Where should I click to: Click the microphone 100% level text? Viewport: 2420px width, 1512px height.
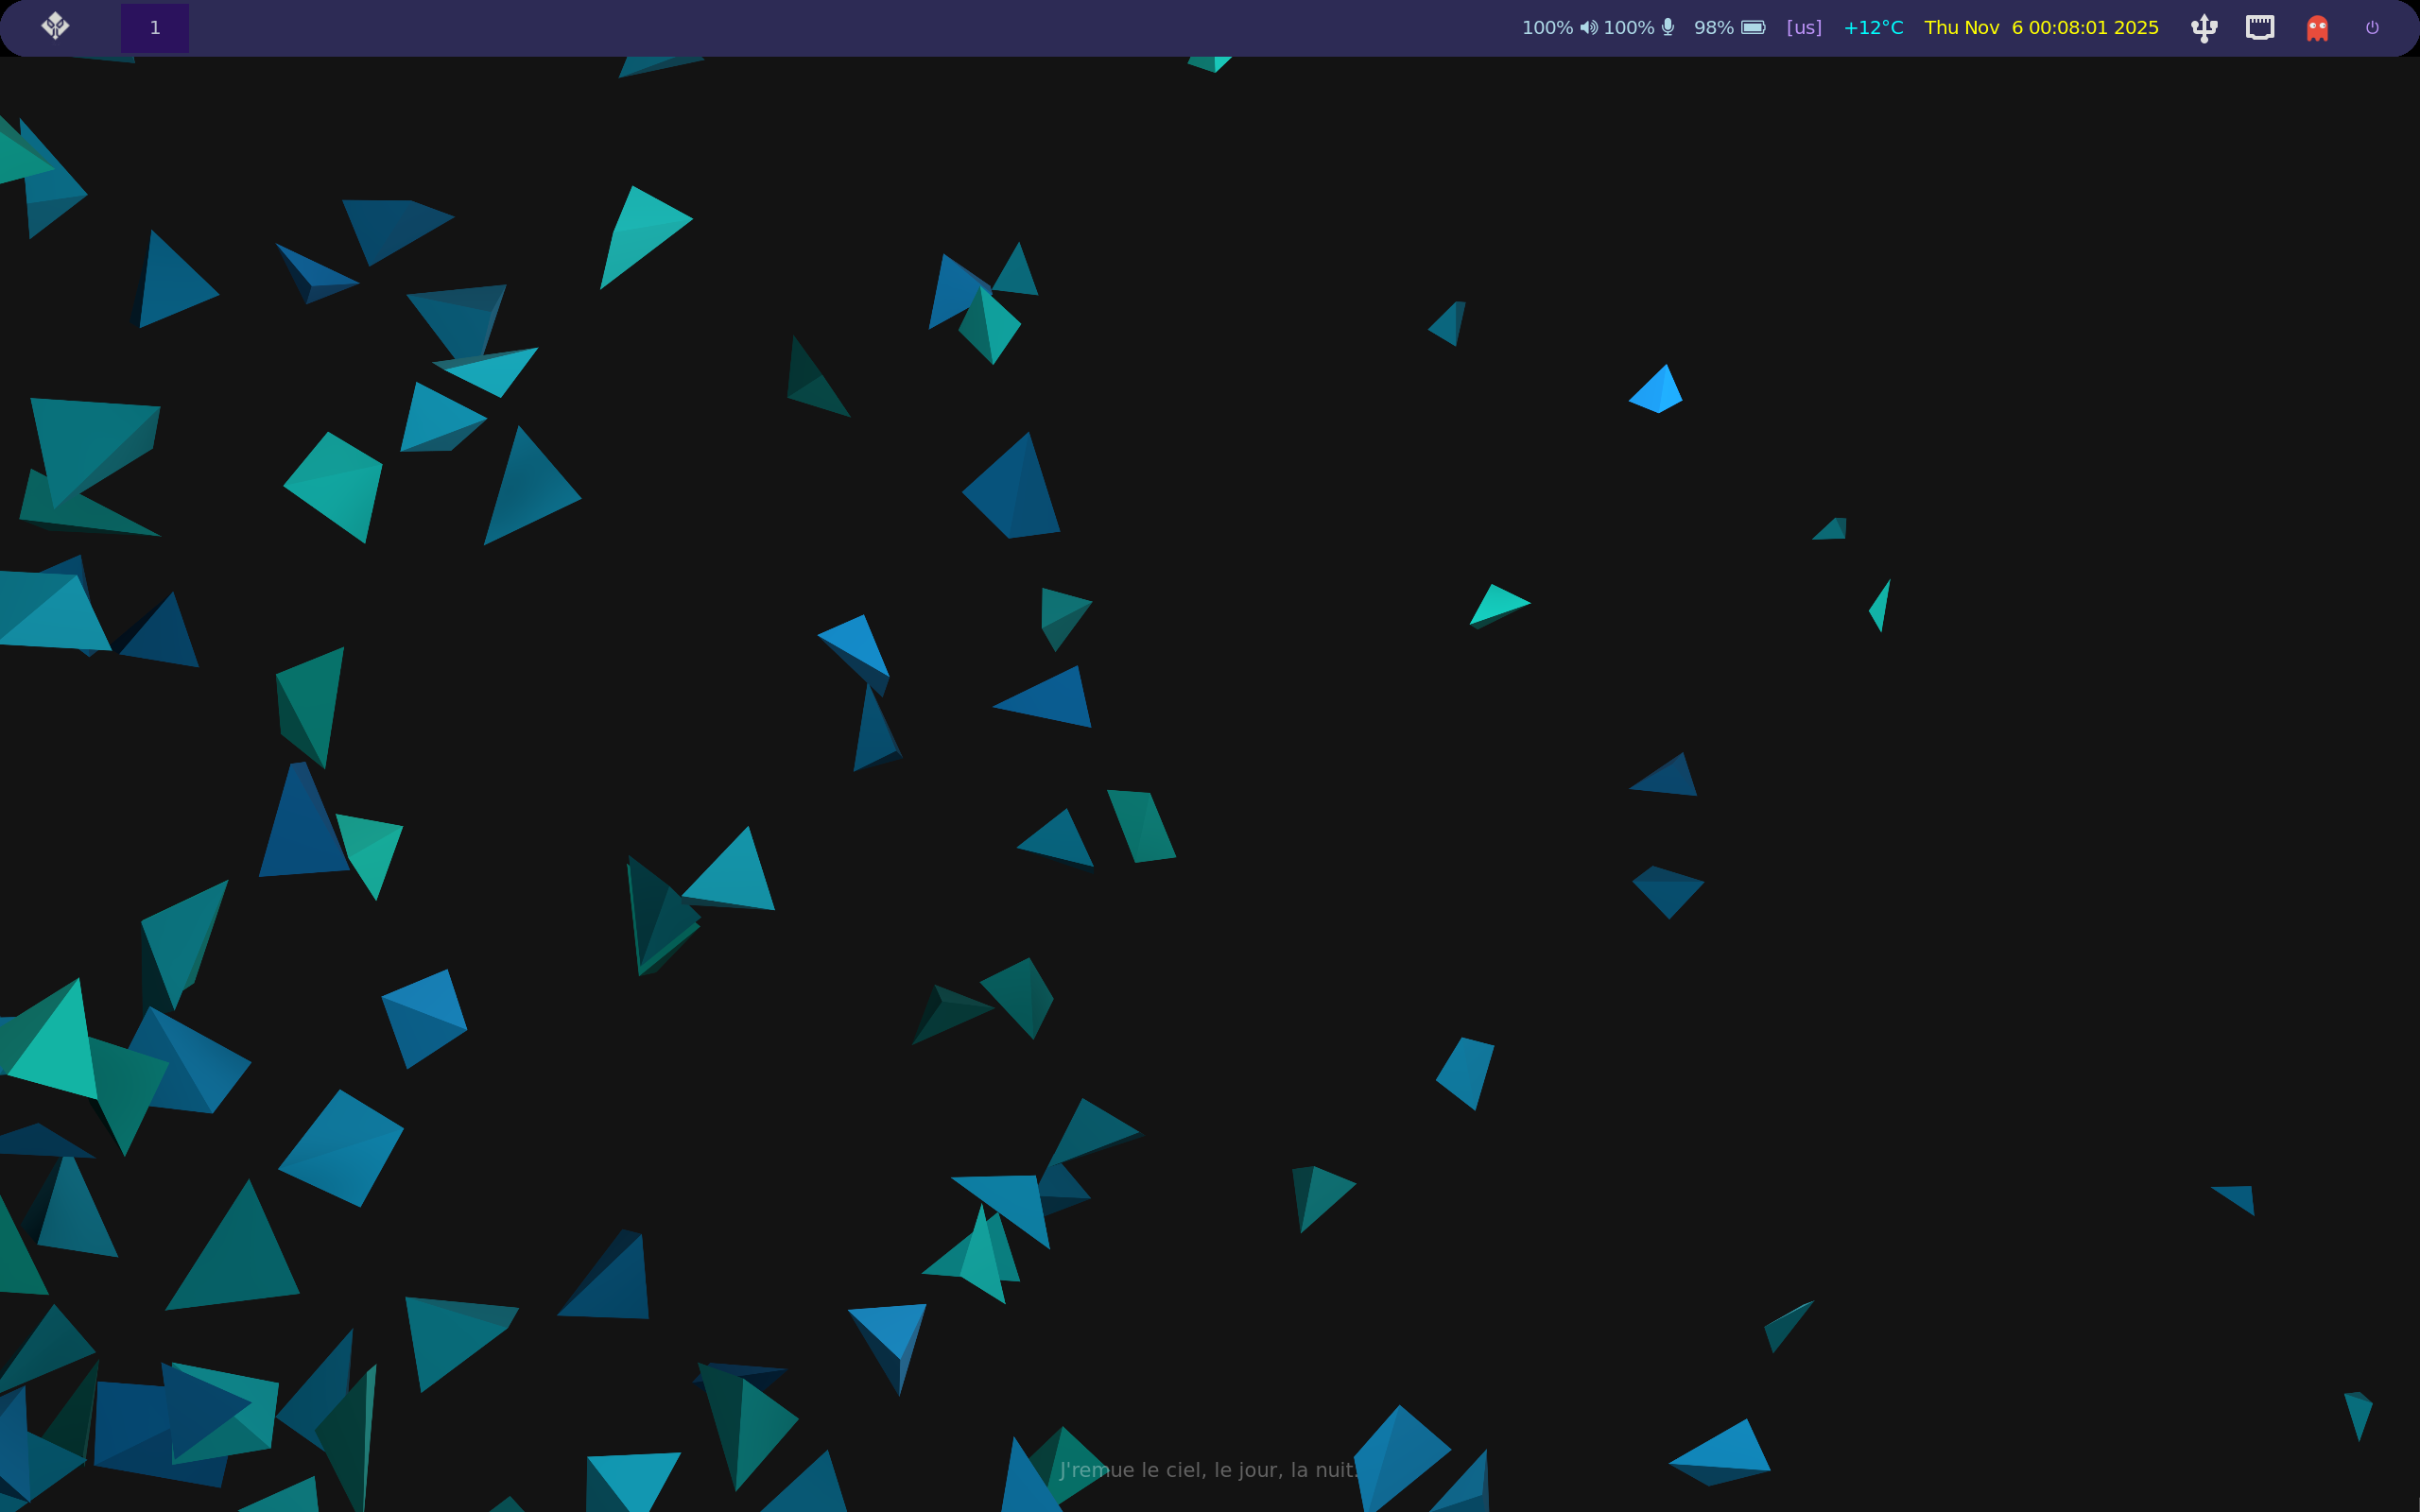1629,28
